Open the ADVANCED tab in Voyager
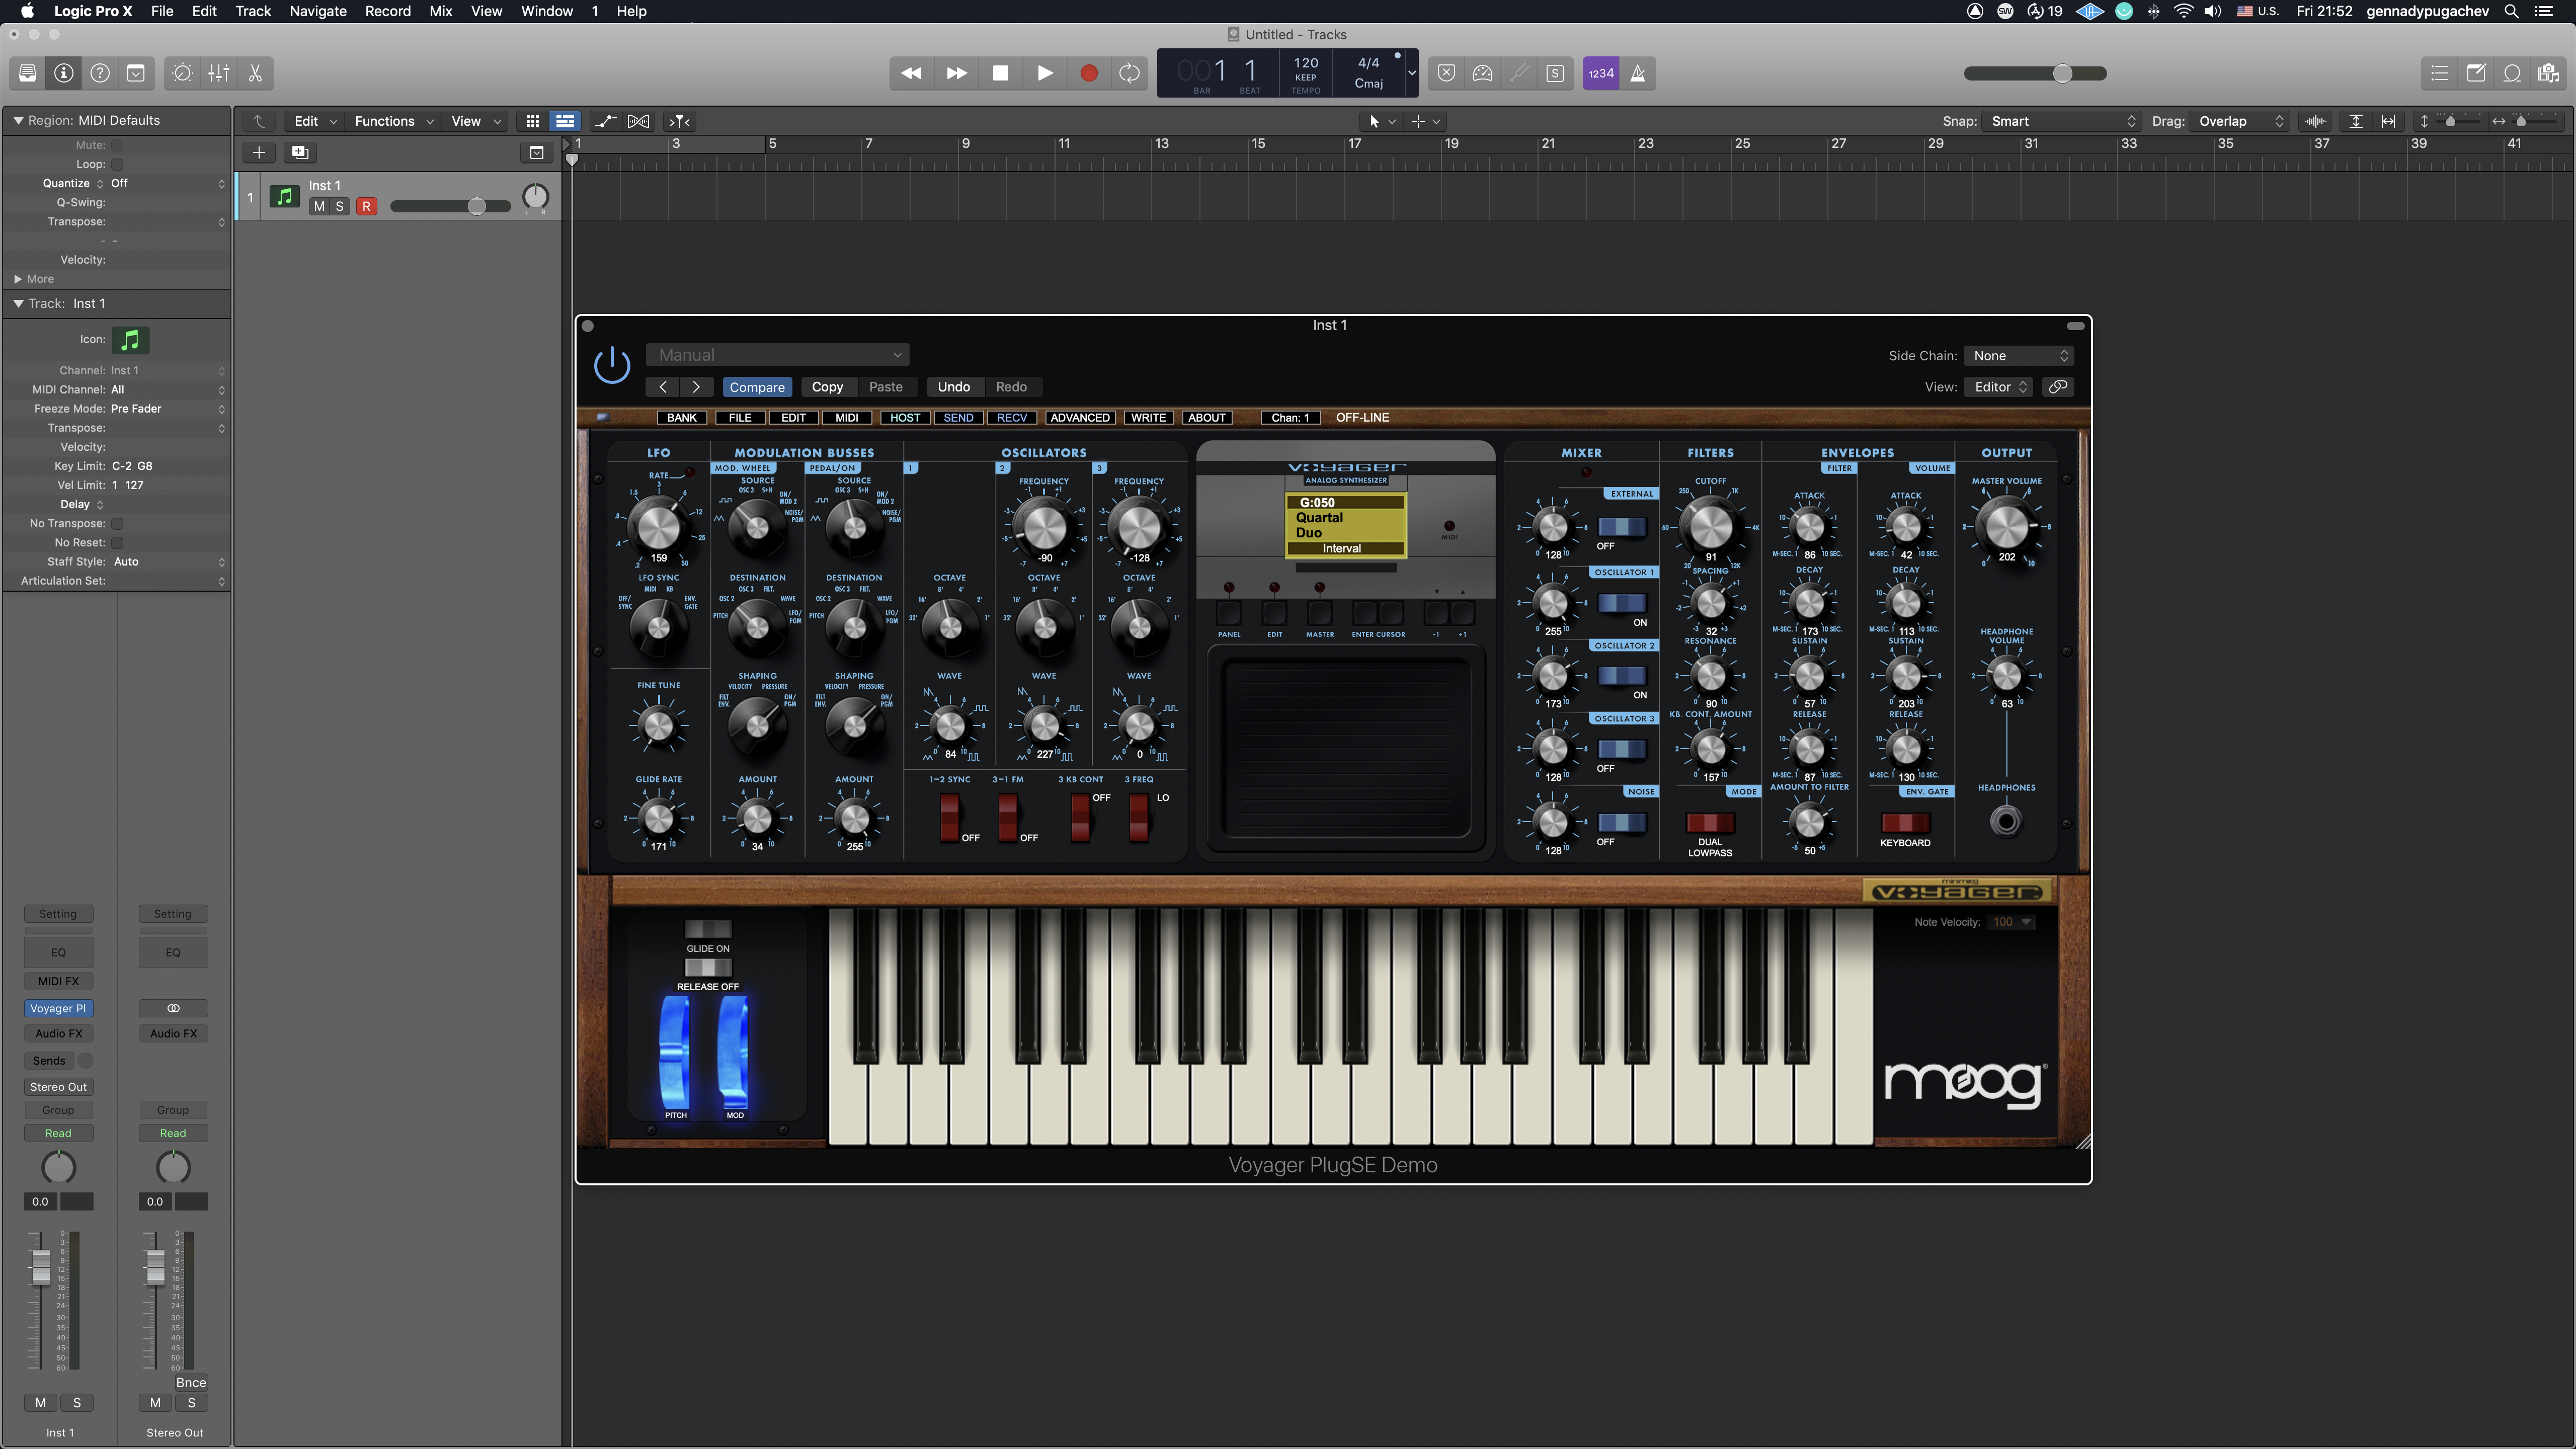Viewport: 2576px width, 1449px height. pos(1079,418)
